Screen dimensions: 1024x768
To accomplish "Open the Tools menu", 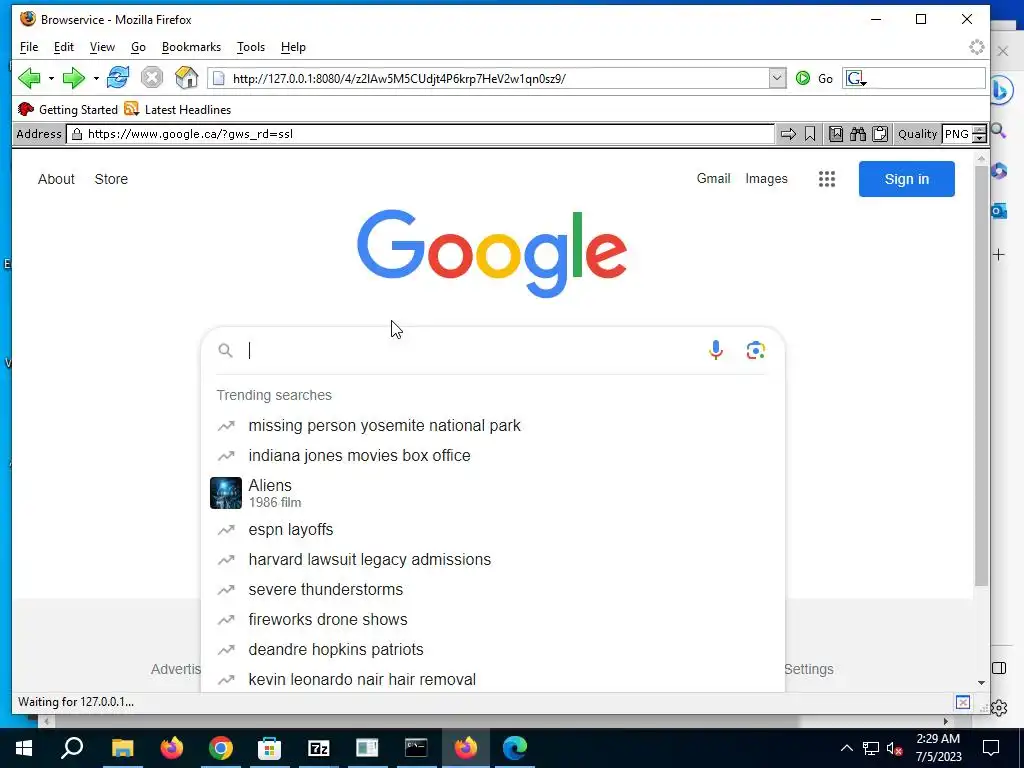I will 251,47.
